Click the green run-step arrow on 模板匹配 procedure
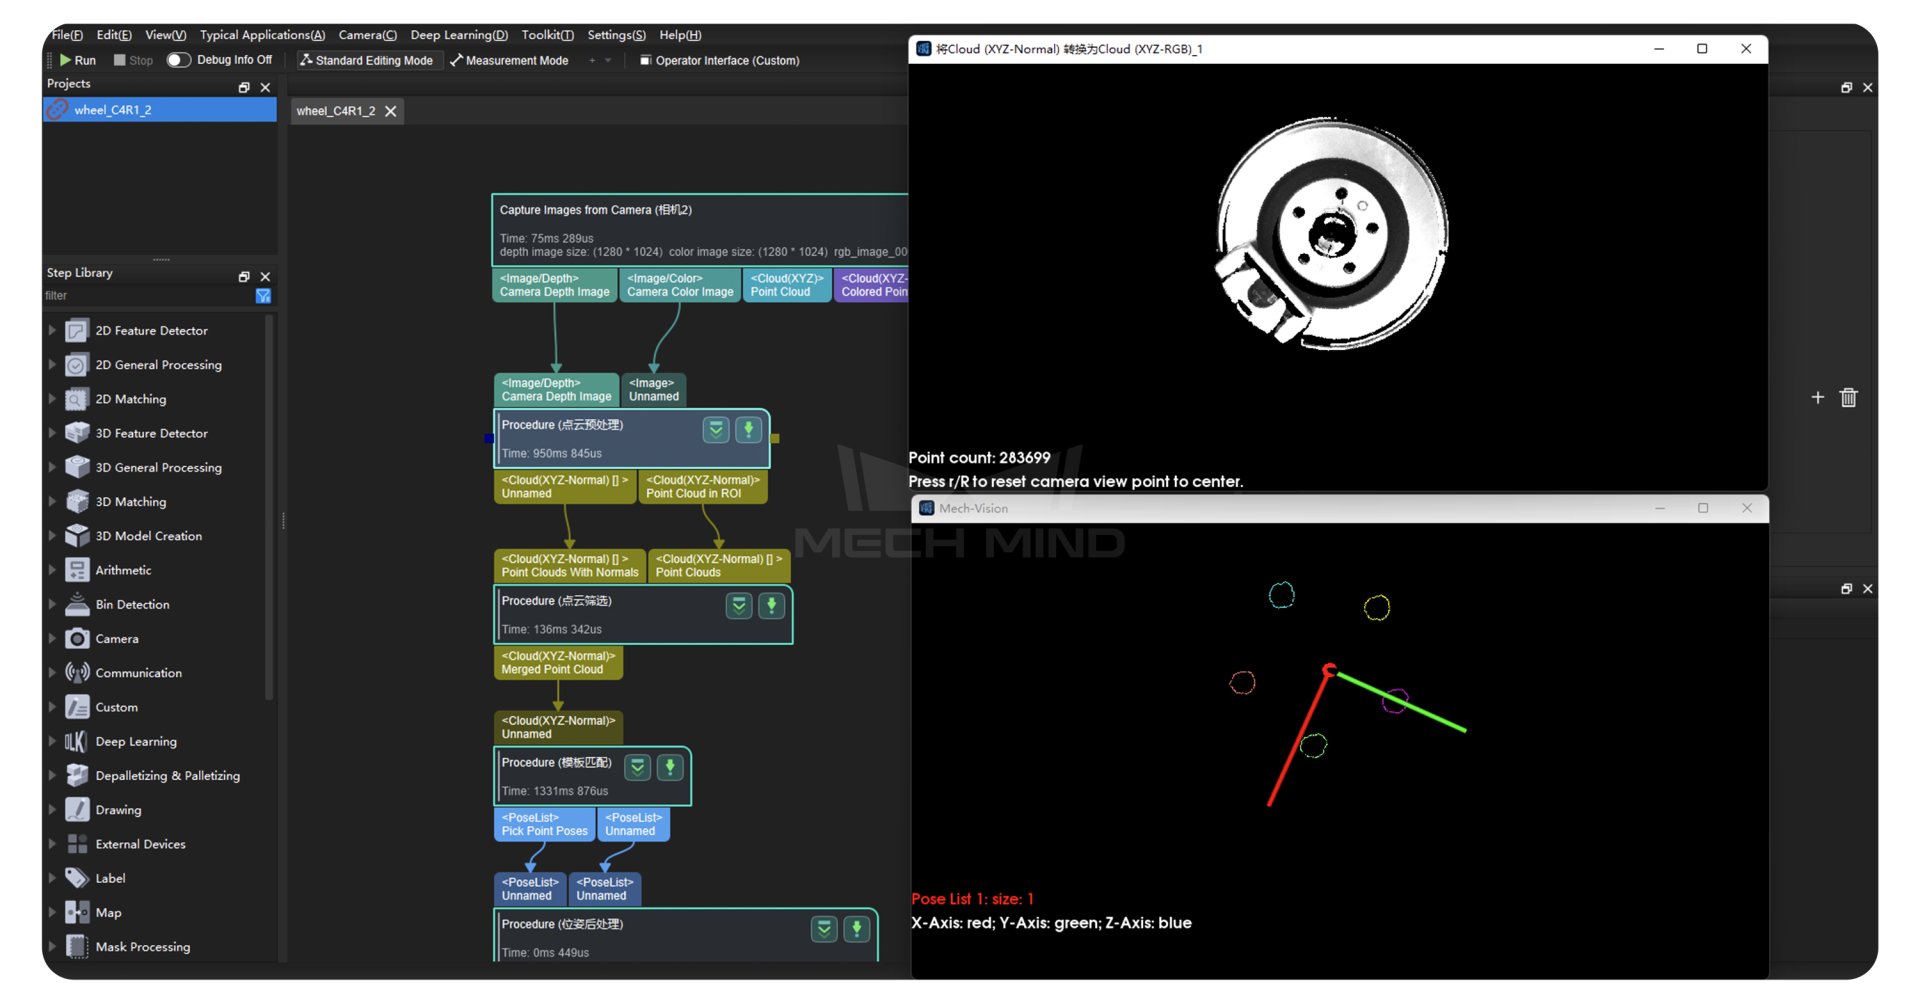The width and height of the screenshot is (1920, 1002). tap(670, 767)
